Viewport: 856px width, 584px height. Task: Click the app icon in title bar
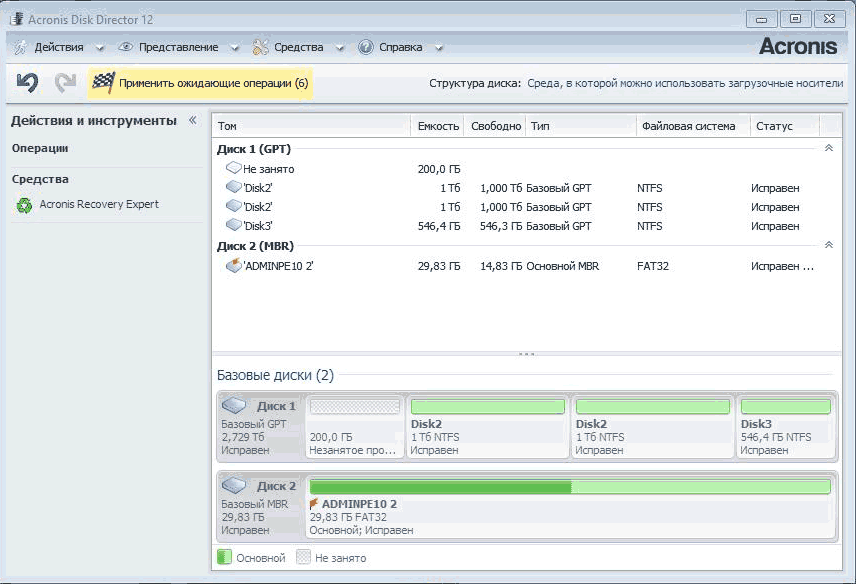tap(16, 19)
